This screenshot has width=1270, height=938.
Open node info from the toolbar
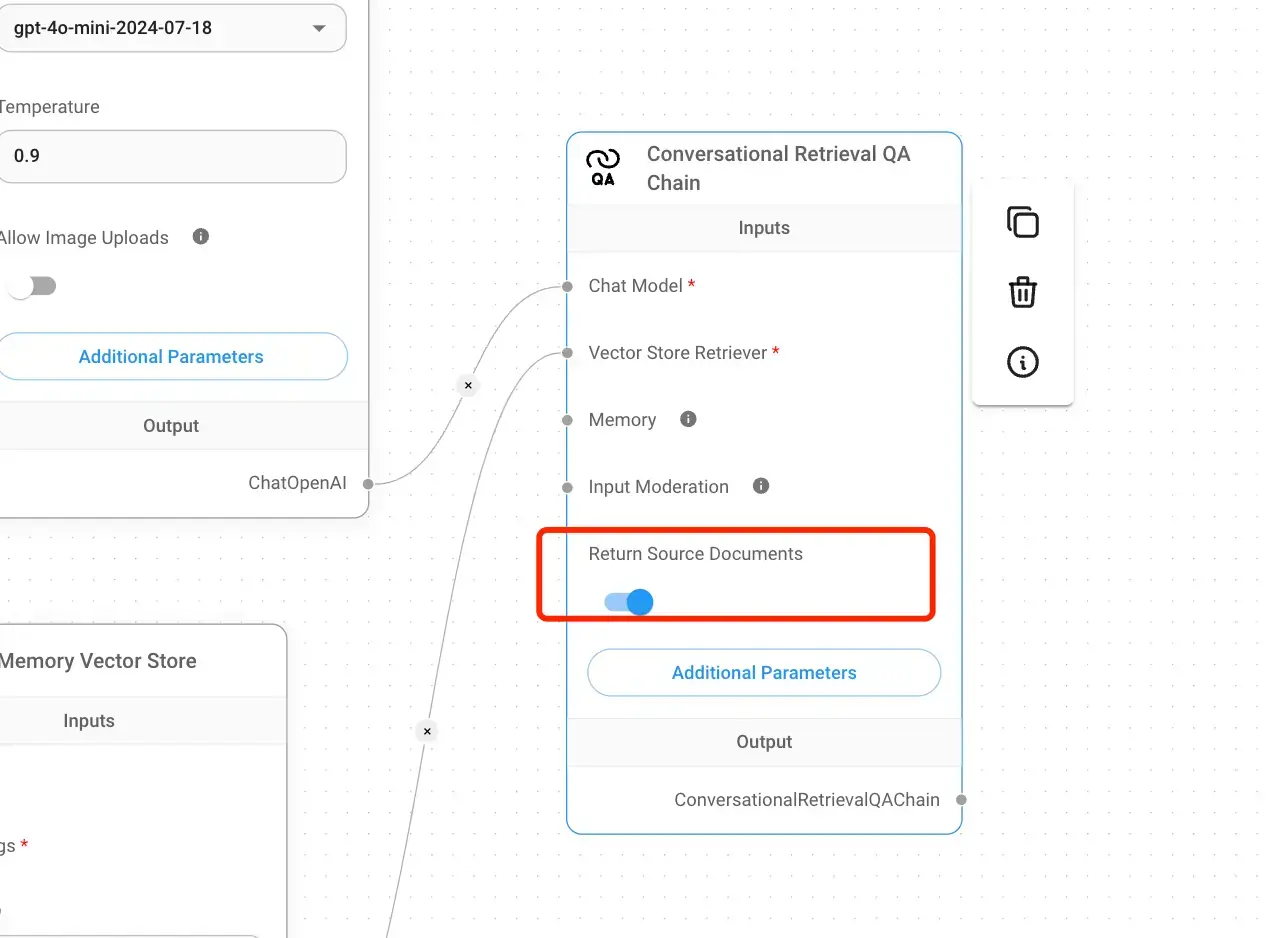[x=1022, y=362]
